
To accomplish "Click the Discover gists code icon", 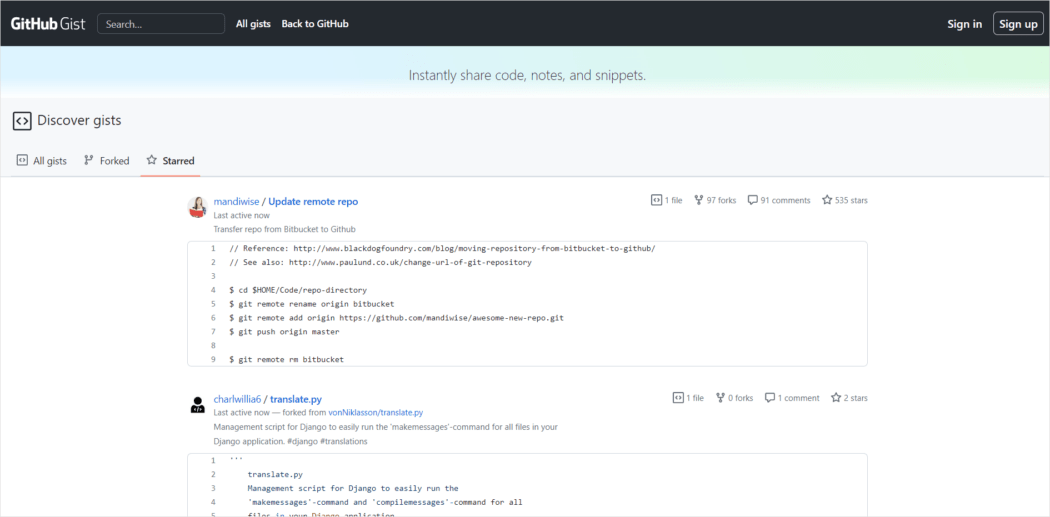I will tap(22, 121).
